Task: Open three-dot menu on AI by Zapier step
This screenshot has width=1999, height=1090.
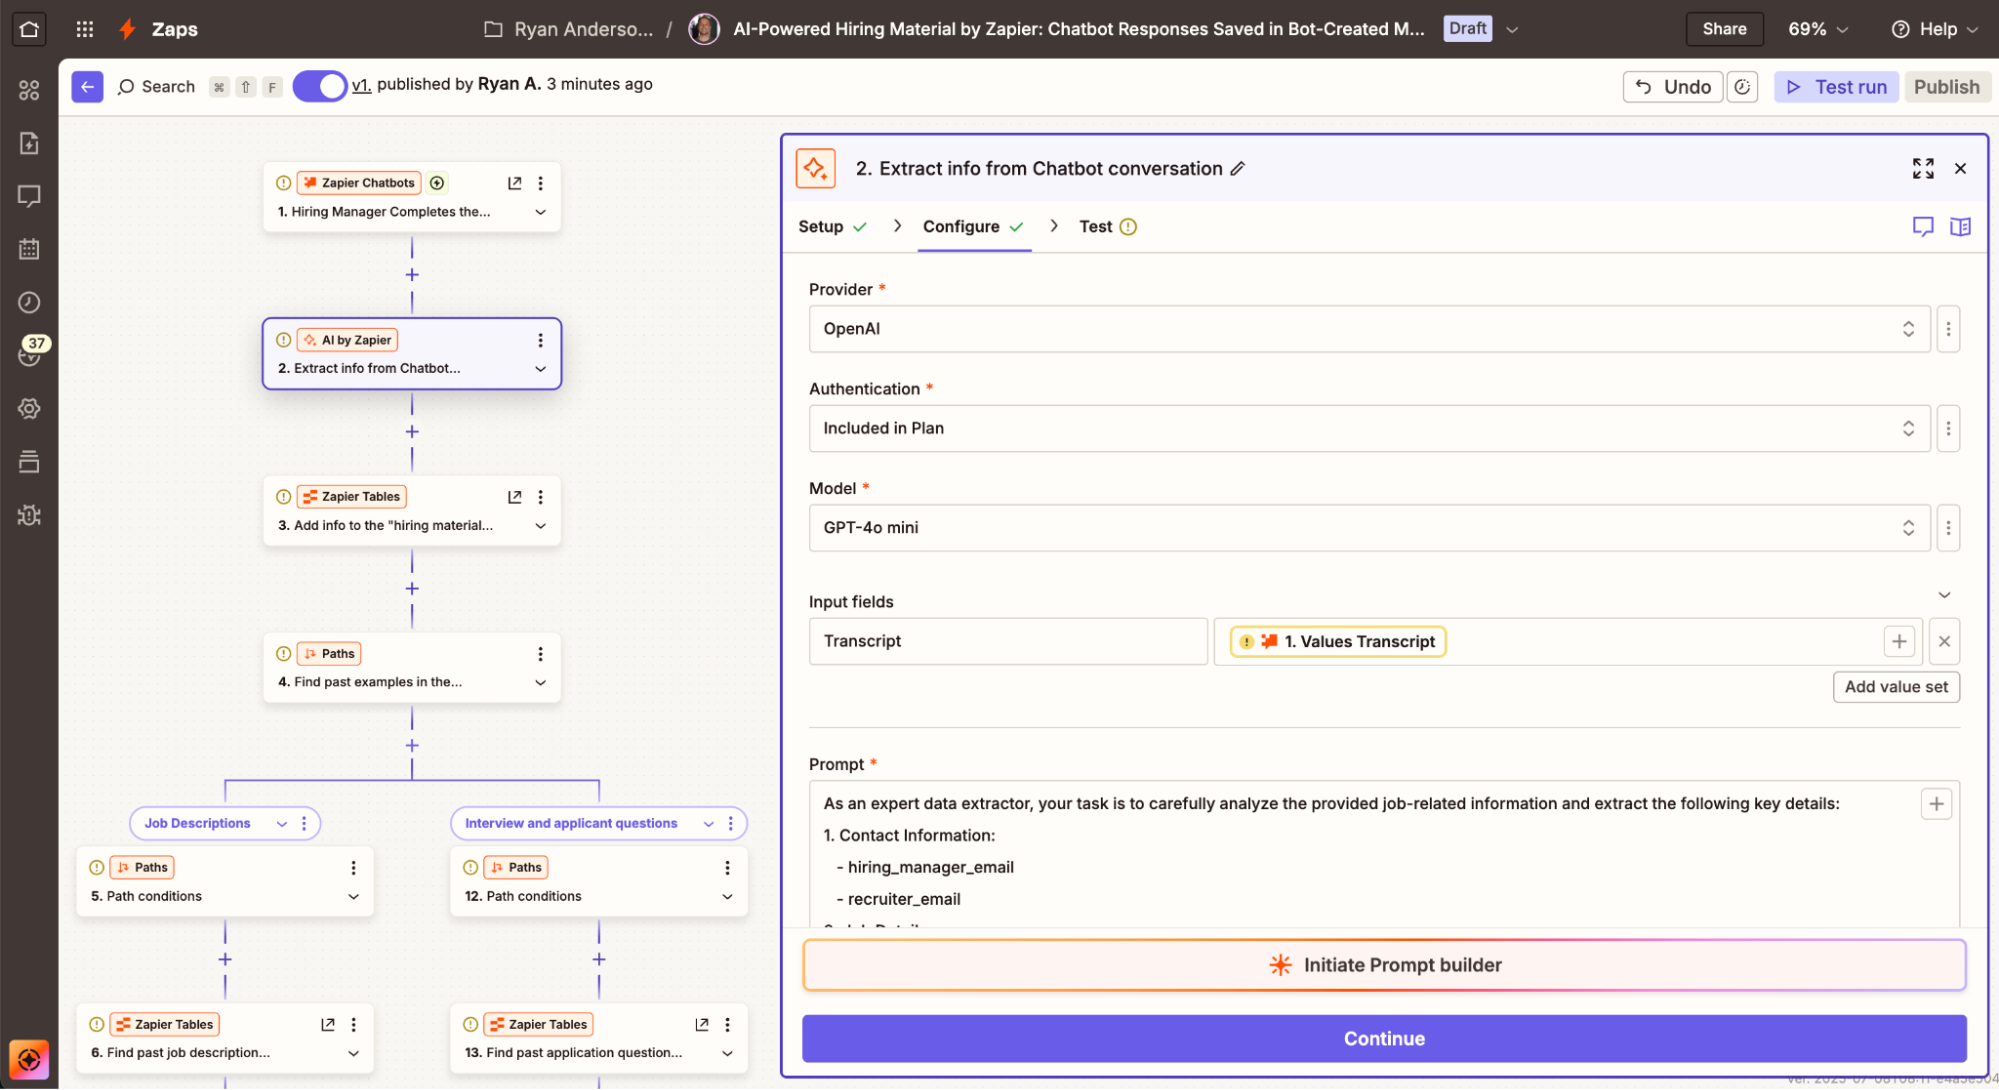Action: (540, 339)
